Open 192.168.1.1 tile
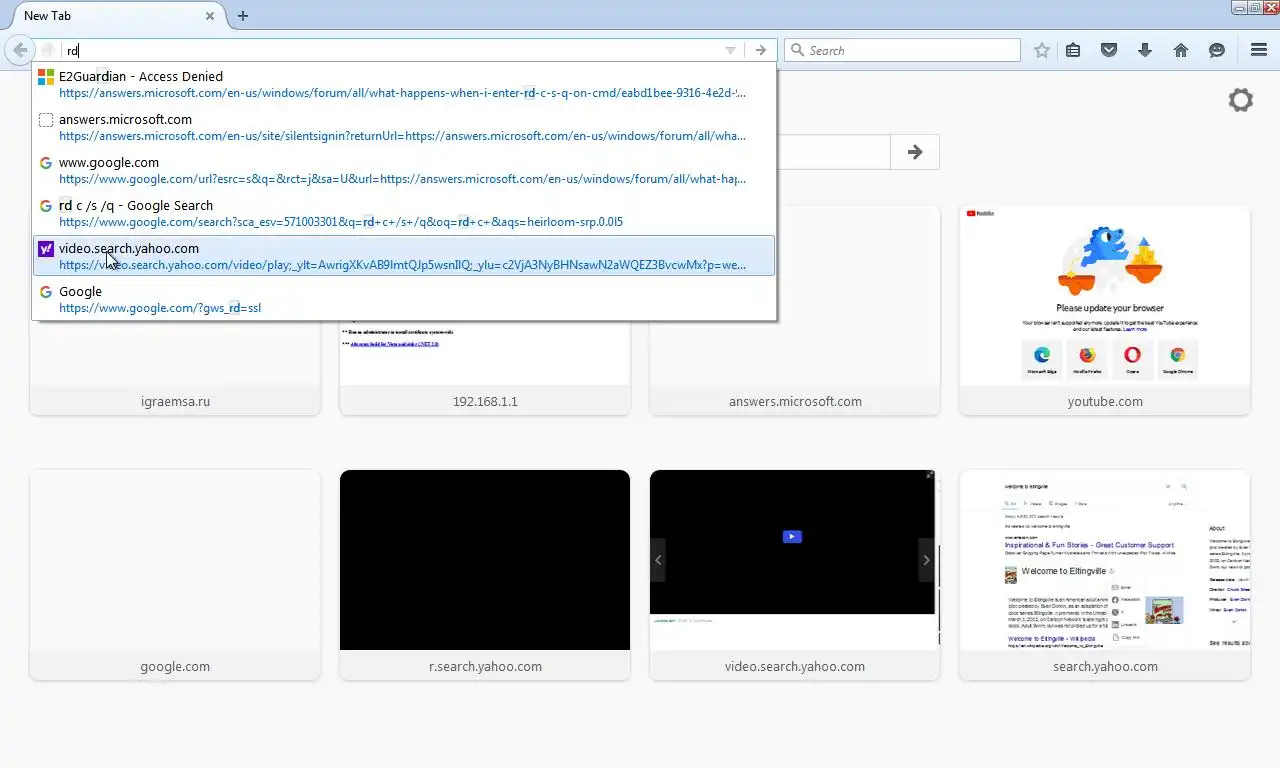The image size is (1280, 768). coord(485,310)
